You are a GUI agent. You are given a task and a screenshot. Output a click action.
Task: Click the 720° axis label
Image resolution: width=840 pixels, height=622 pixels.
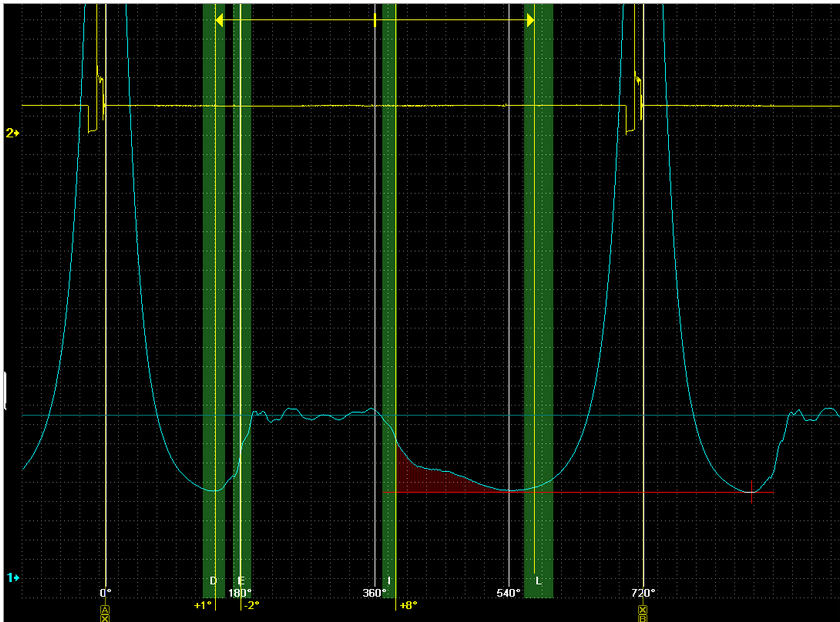[x=643, y=593]
